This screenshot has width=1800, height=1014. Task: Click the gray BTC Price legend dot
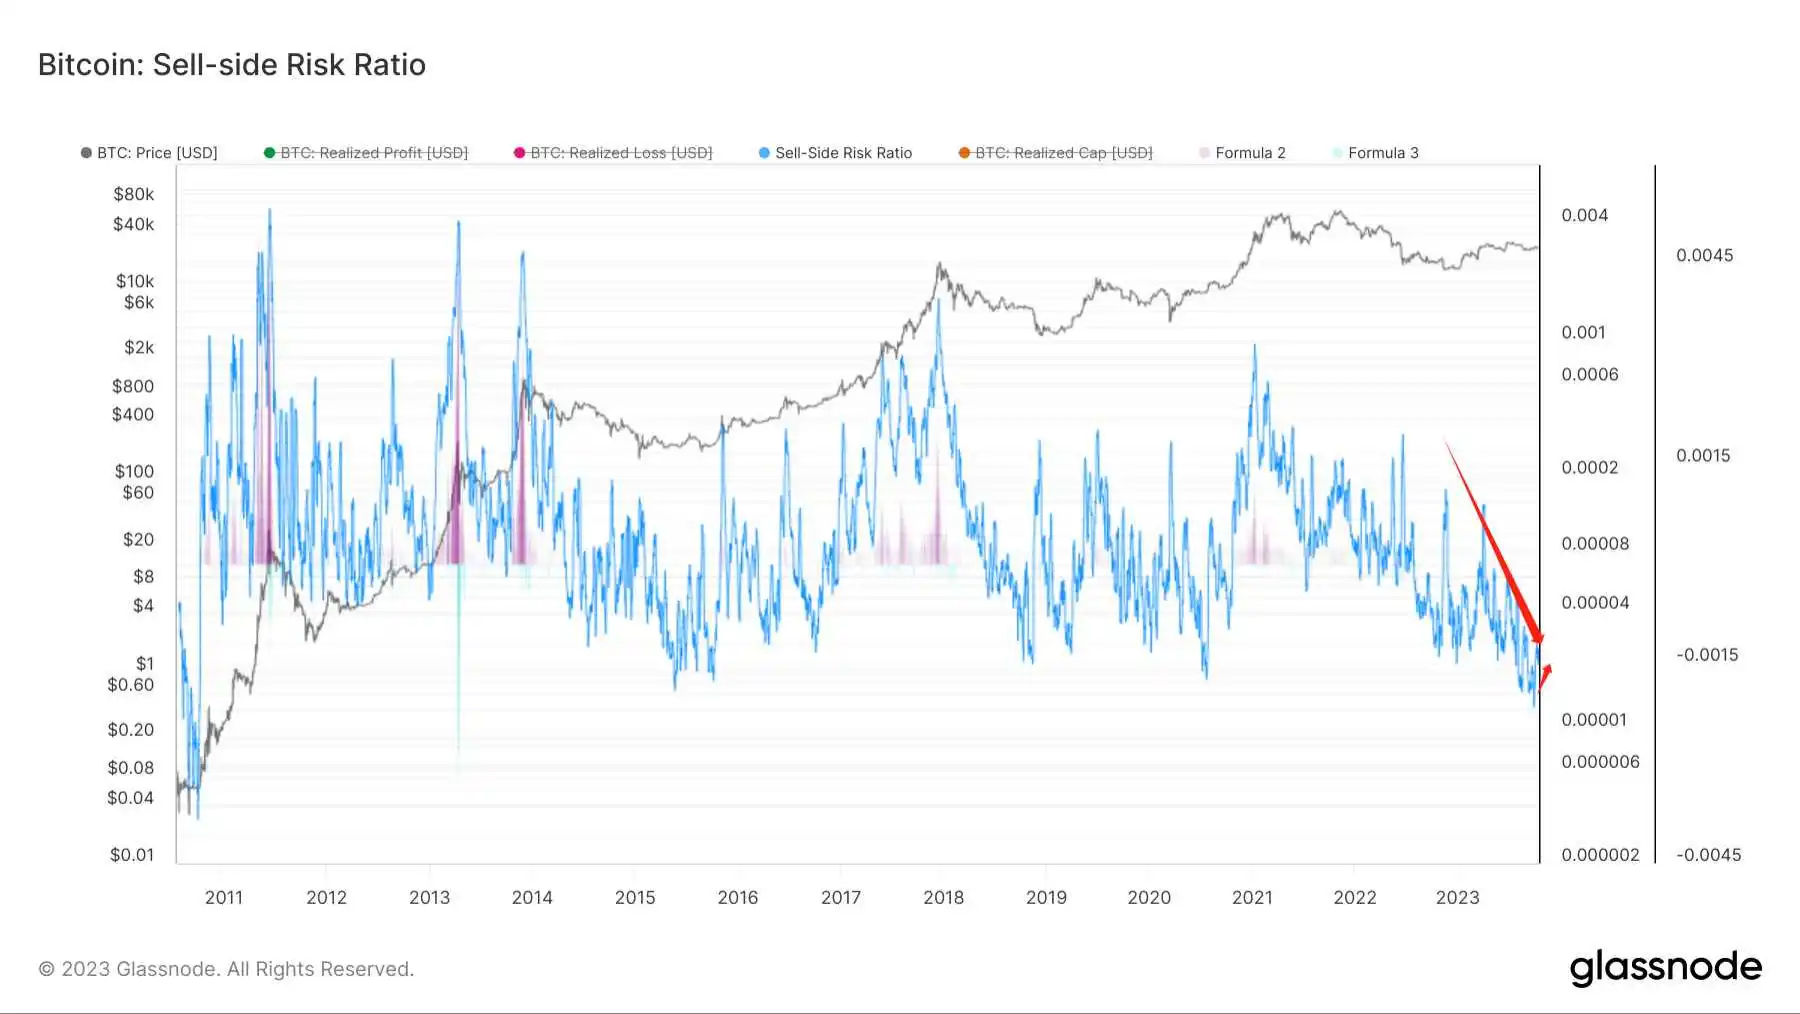[x=86, y=153]
